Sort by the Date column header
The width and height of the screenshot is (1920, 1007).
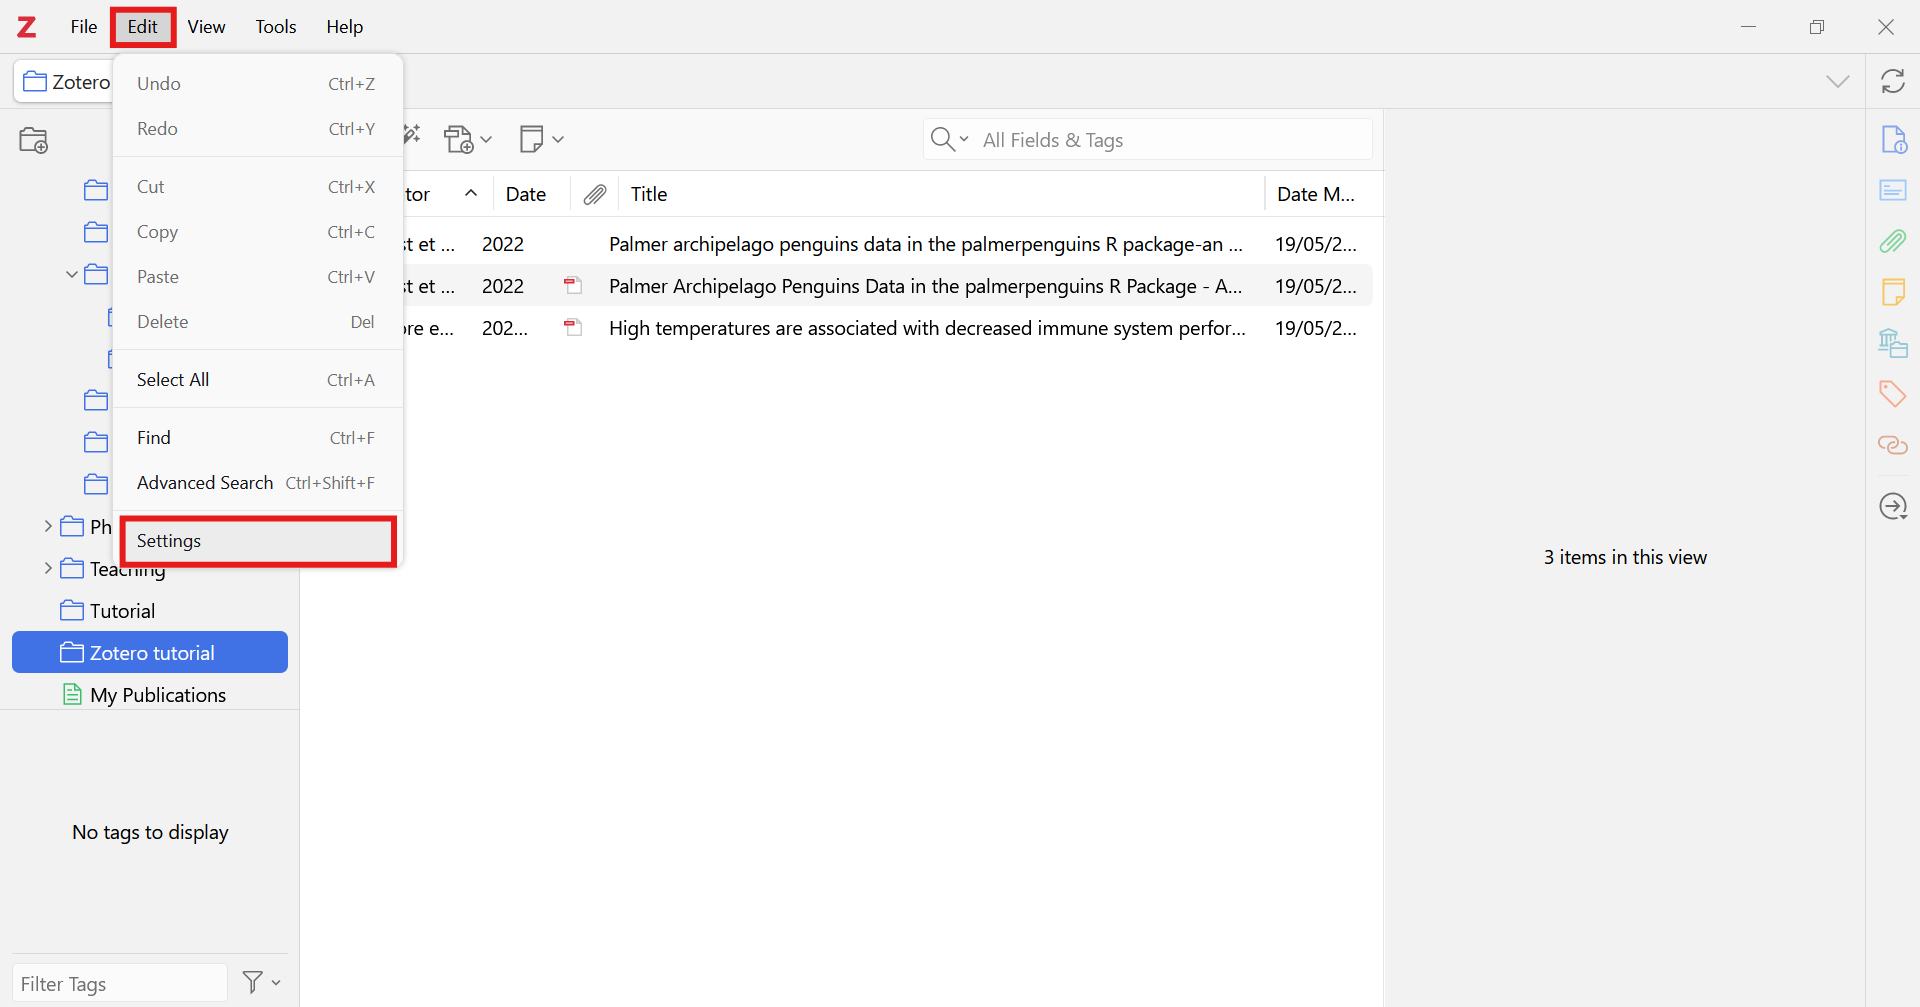point(526,194)
